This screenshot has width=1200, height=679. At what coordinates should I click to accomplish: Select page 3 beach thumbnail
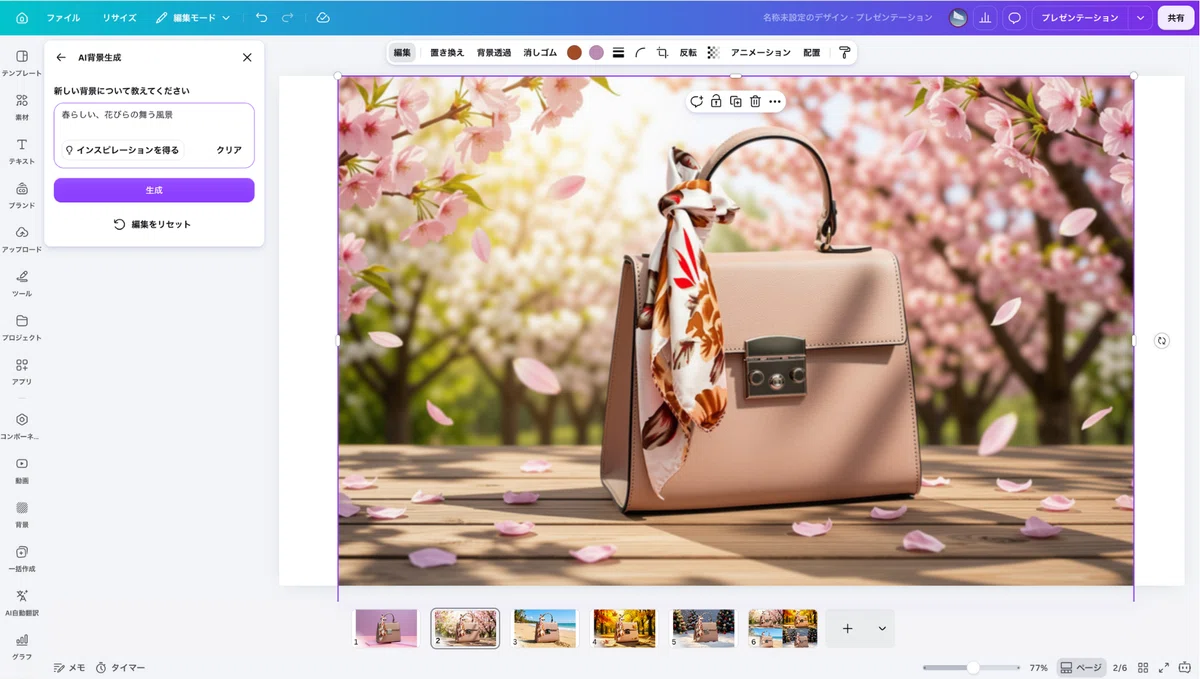(545, 628)
